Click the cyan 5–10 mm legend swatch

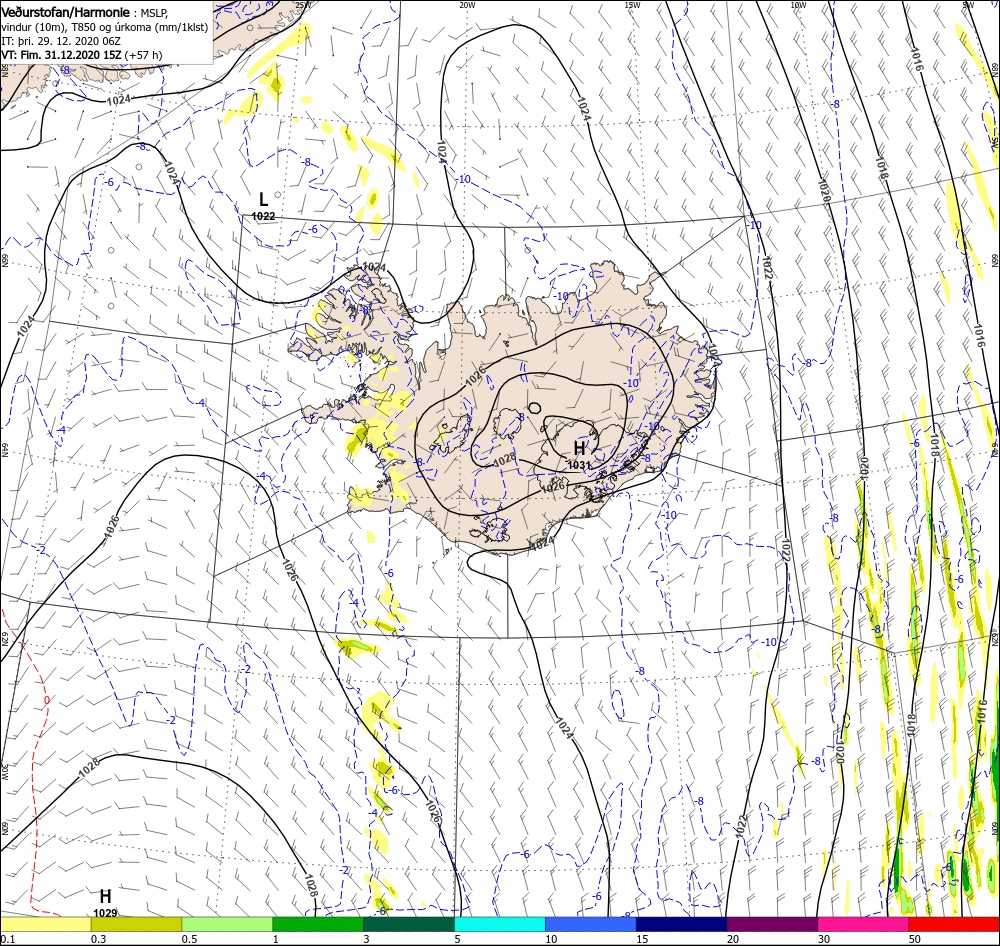point(500,924)
